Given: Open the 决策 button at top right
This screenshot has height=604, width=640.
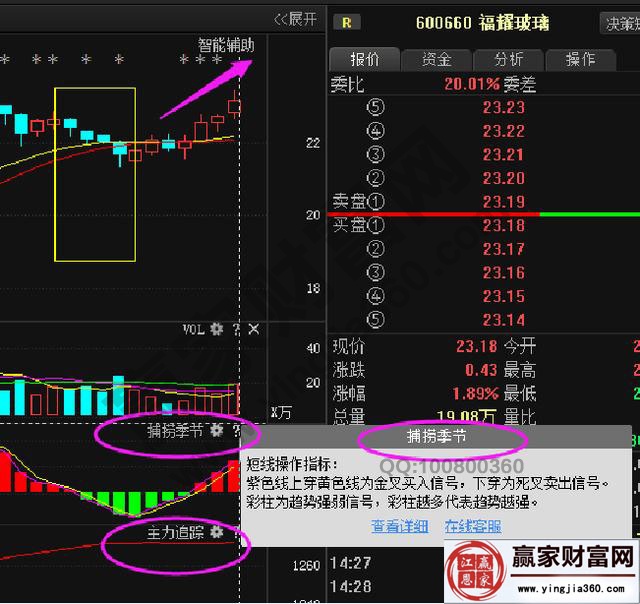Looking at the screenshot, I should (620, 24).
